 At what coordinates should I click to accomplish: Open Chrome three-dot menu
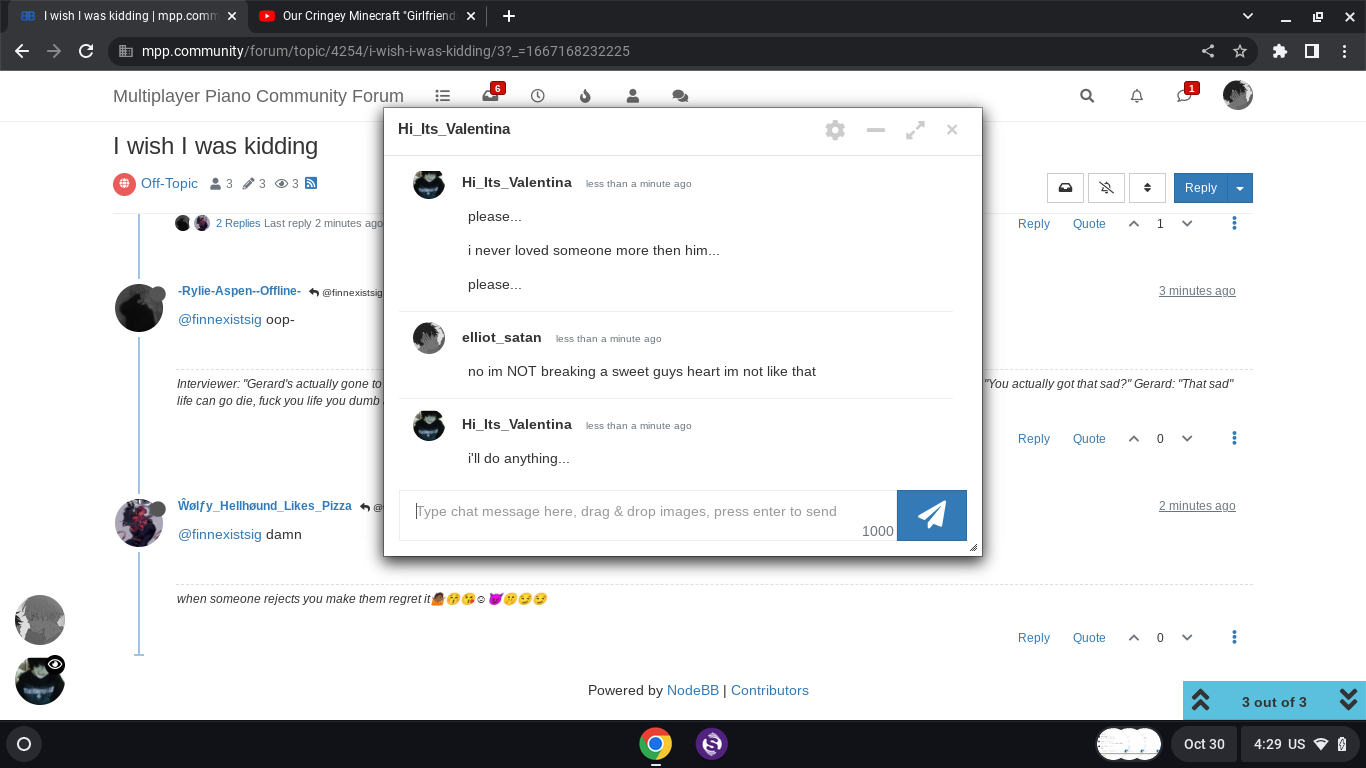(x=1343, y=51)
